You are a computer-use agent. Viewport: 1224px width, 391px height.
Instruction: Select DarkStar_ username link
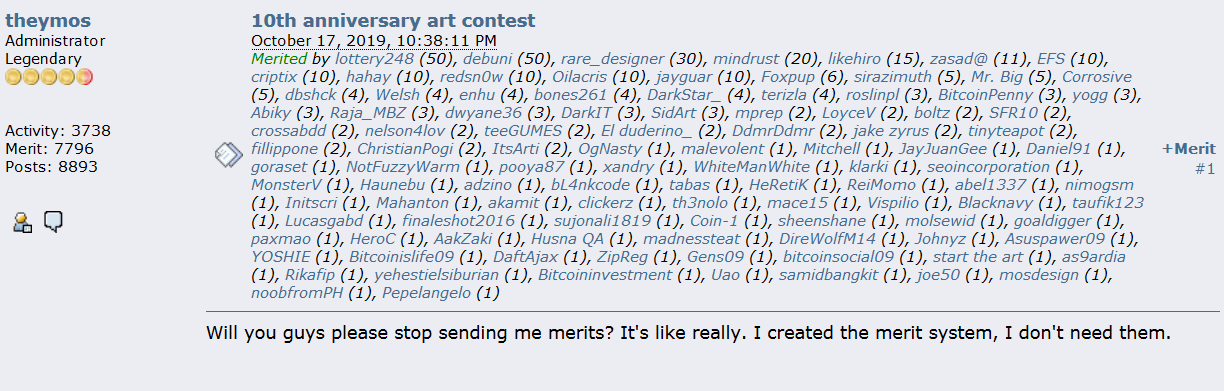tap(685, 95)
